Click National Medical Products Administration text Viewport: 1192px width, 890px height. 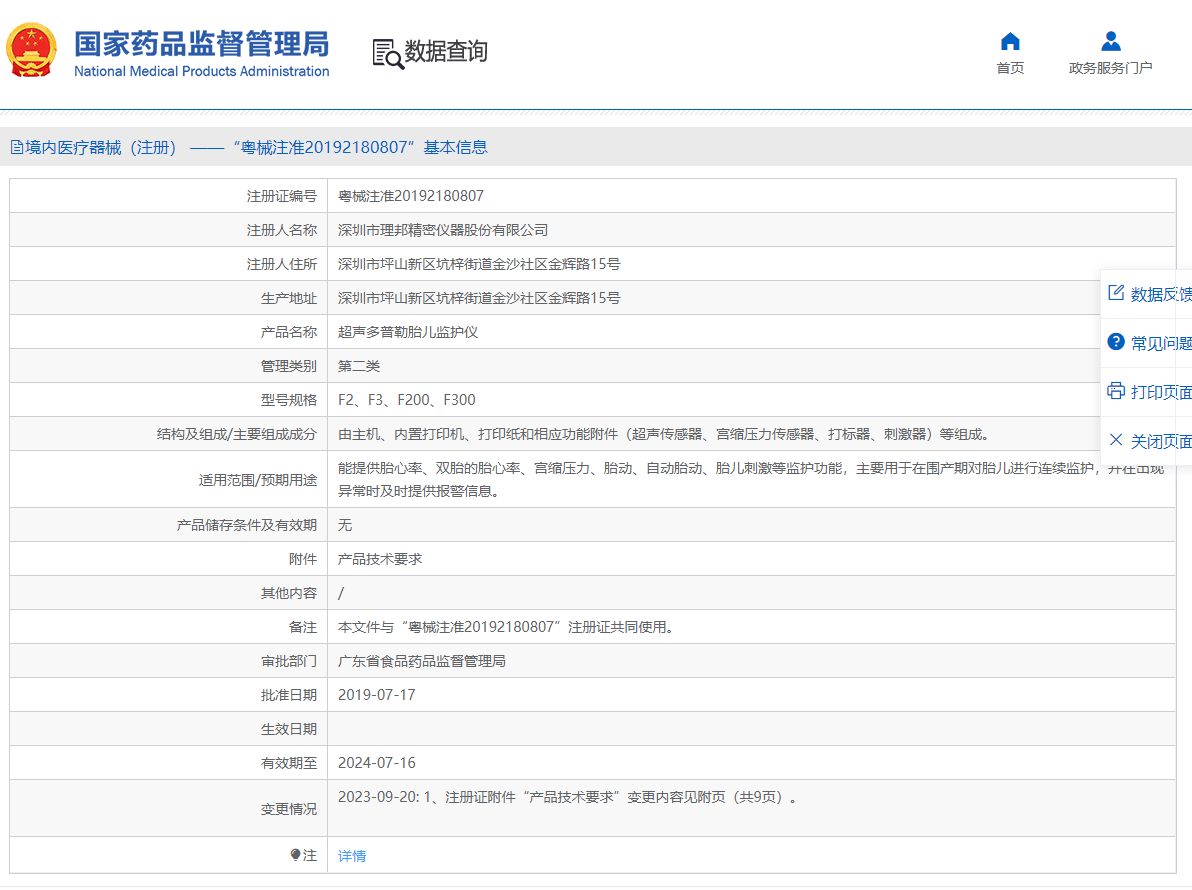point(201,71)
